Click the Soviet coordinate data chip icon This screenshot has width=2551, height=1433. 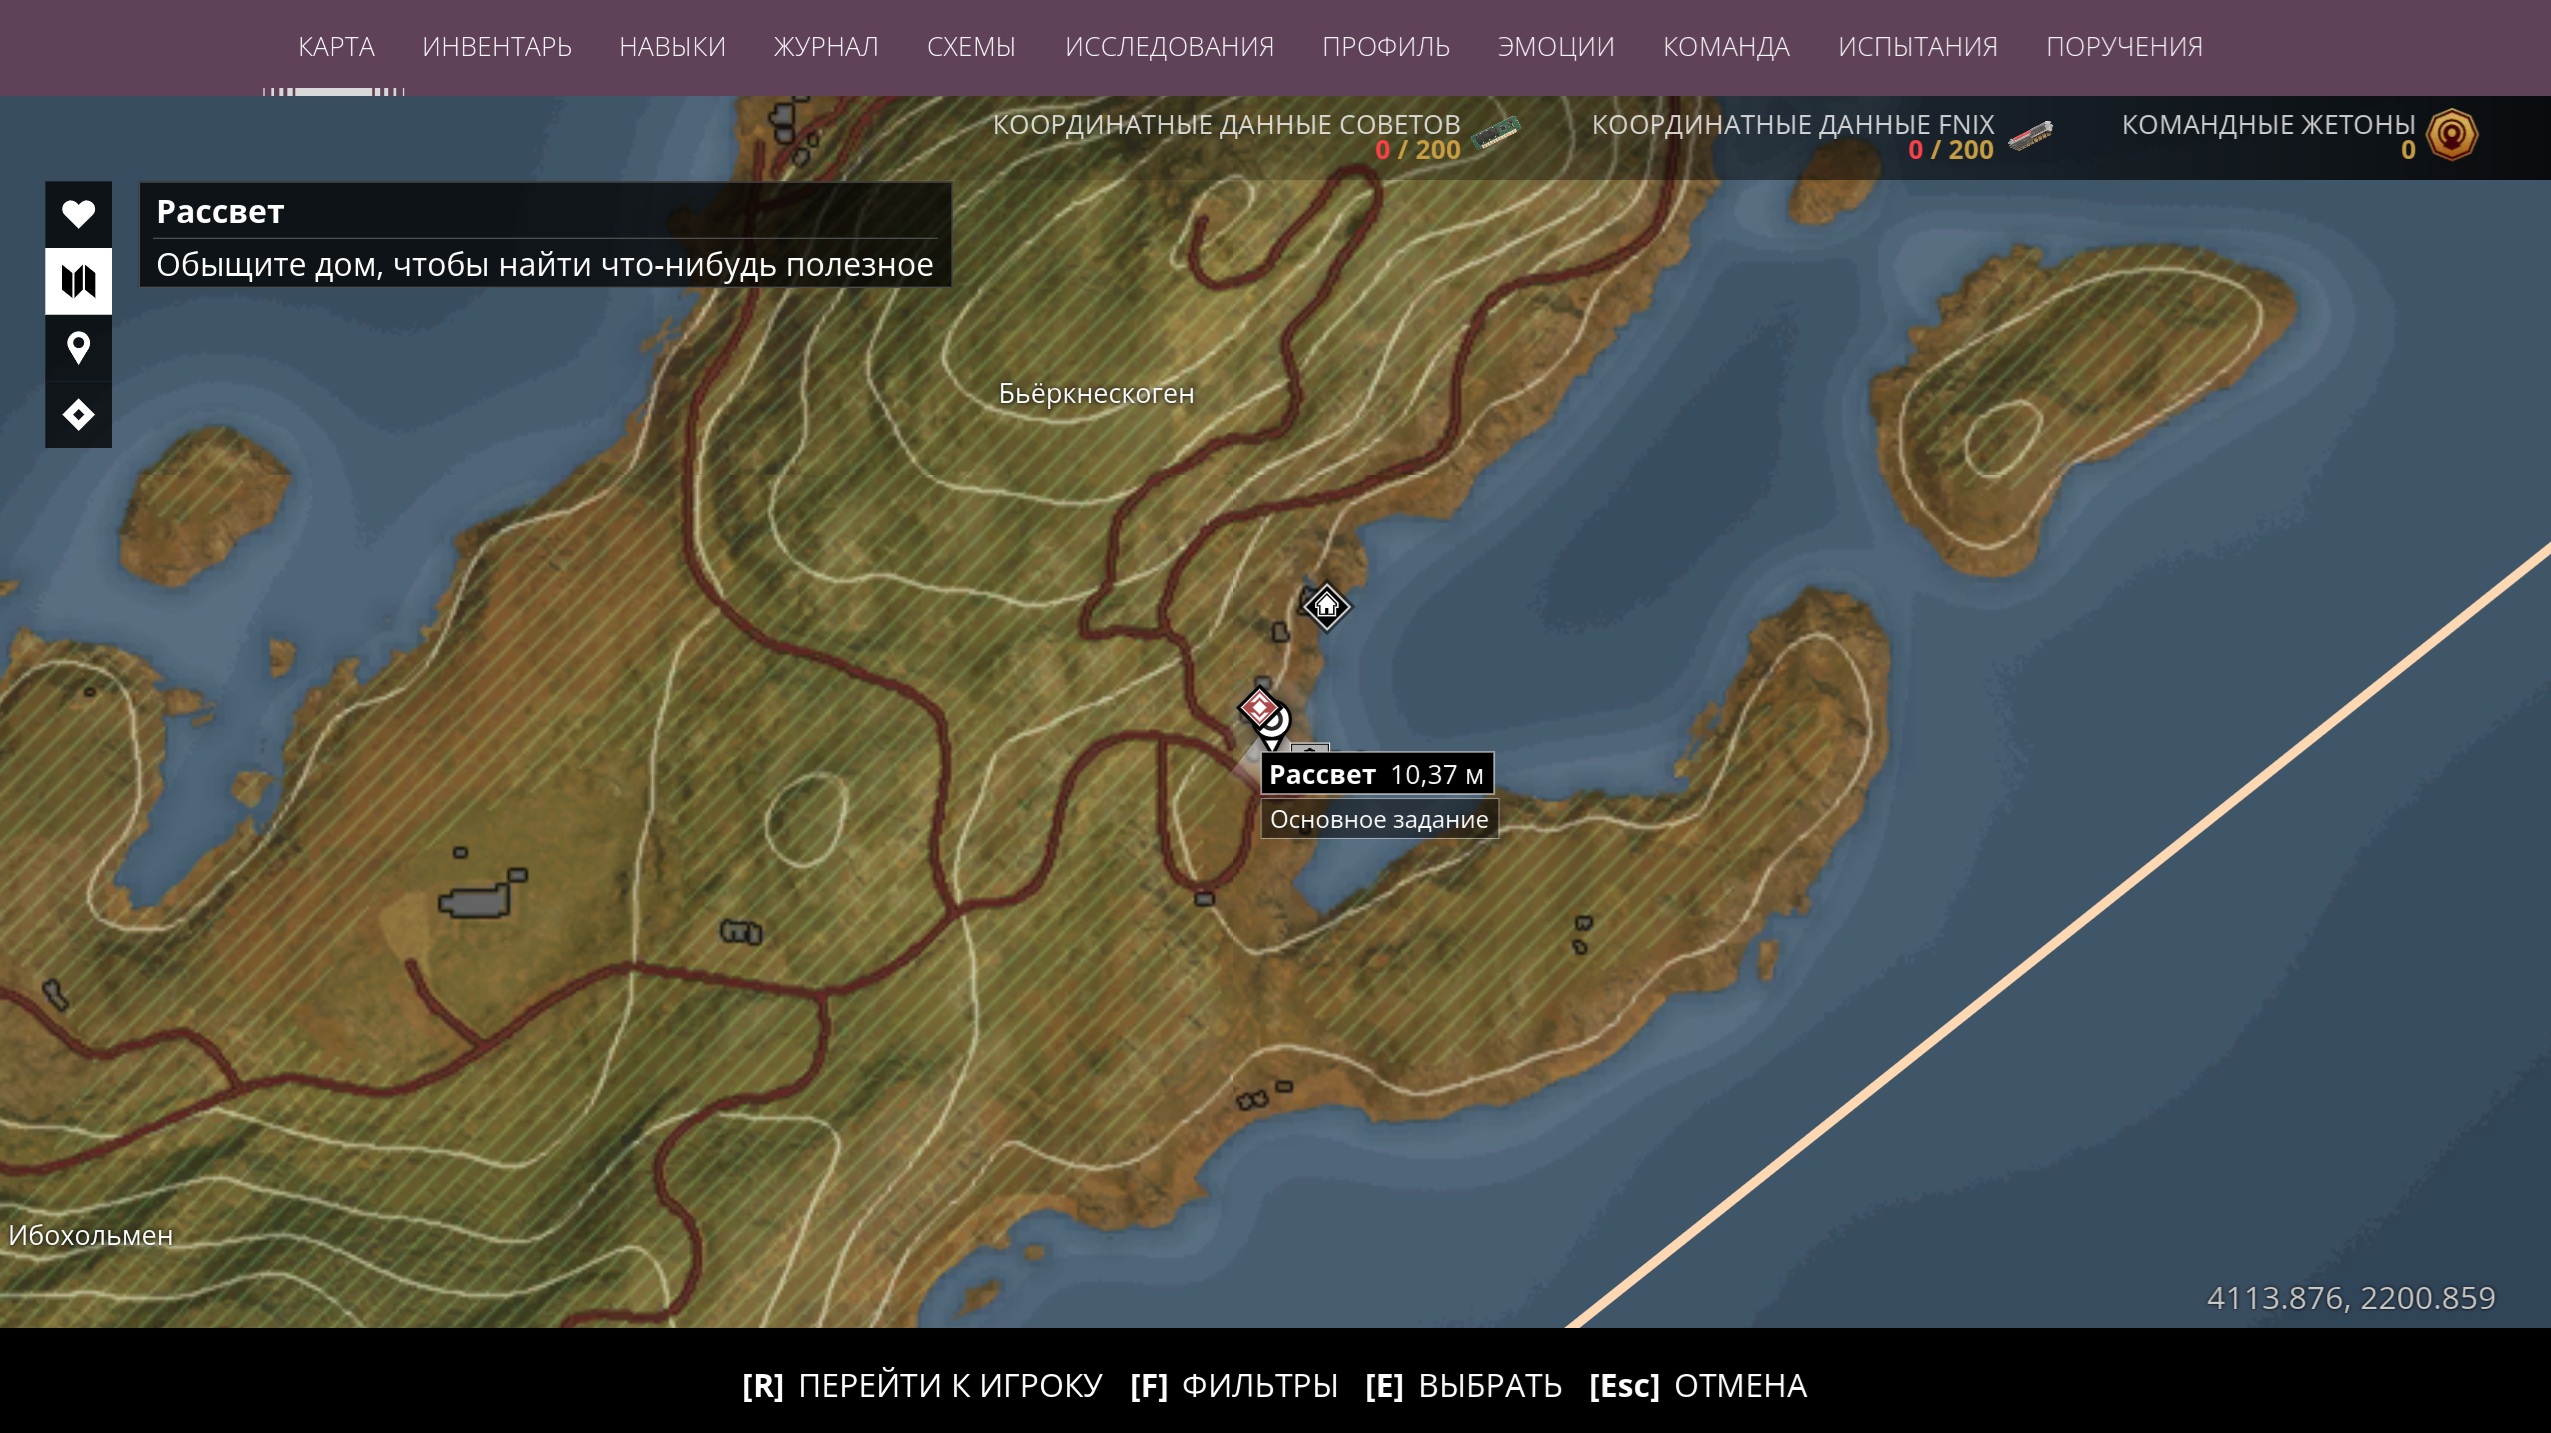(x=1496, y=133)
